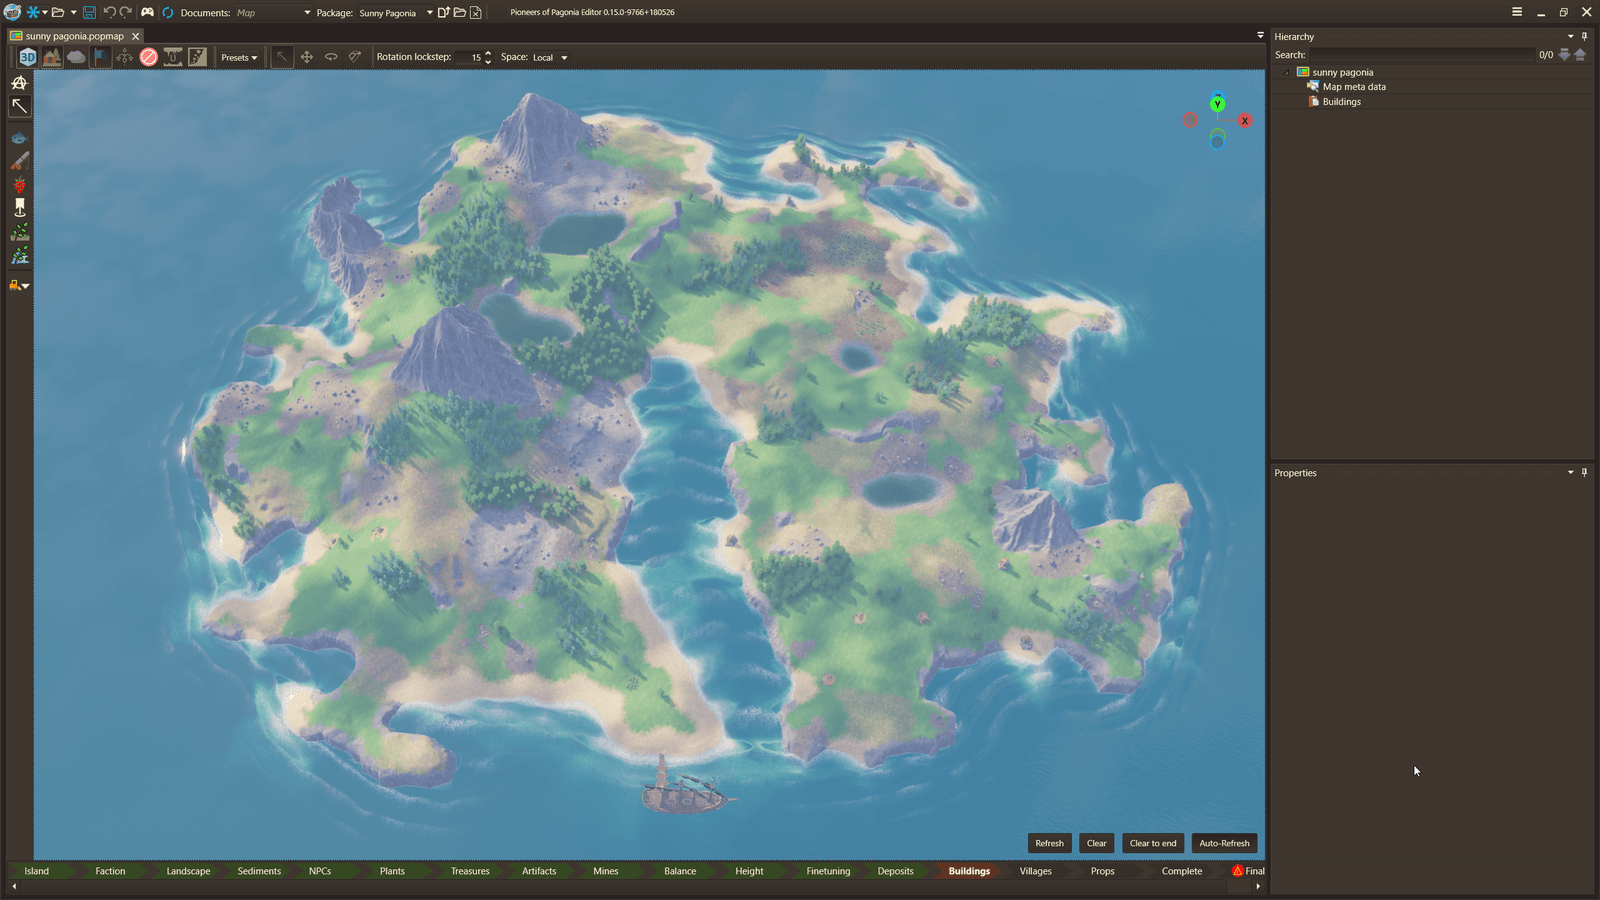Screen dimensions: 1600x900
Task: Toggle the cloud/fog display icon
Action: (x=76, y=57)
